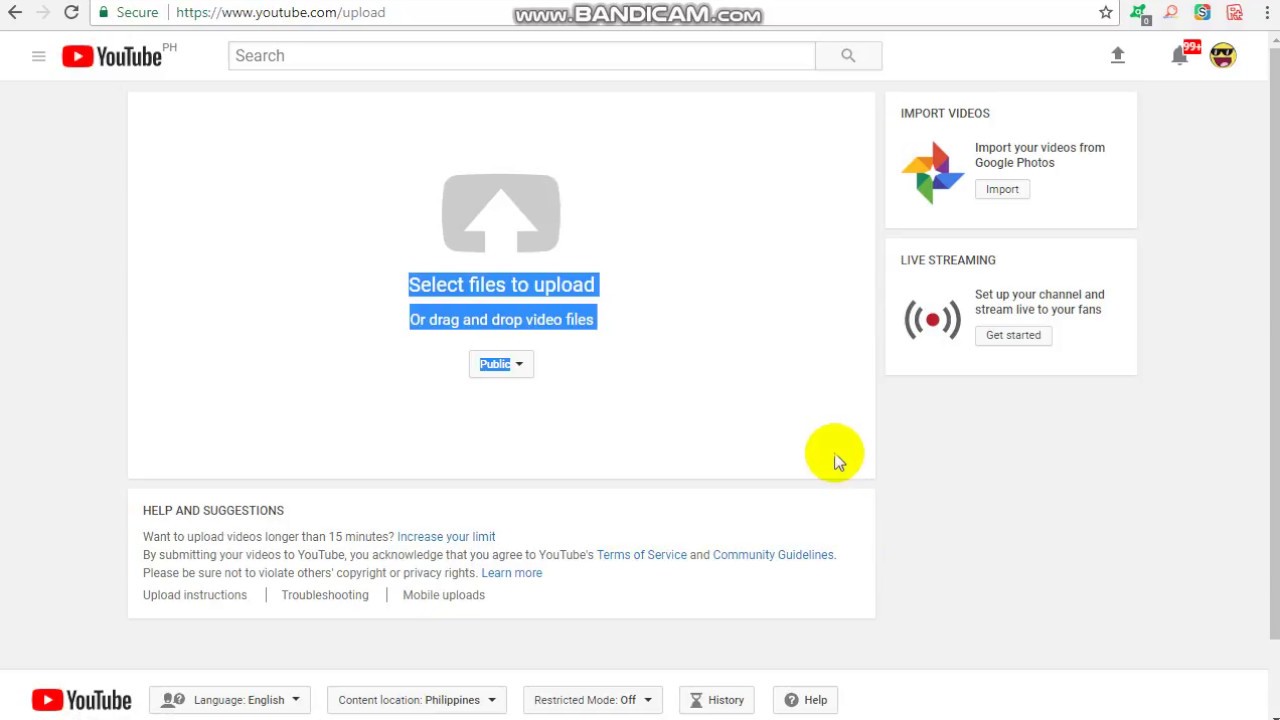
Task: Open the Mobile uploads link
Action: click(444, 595)
